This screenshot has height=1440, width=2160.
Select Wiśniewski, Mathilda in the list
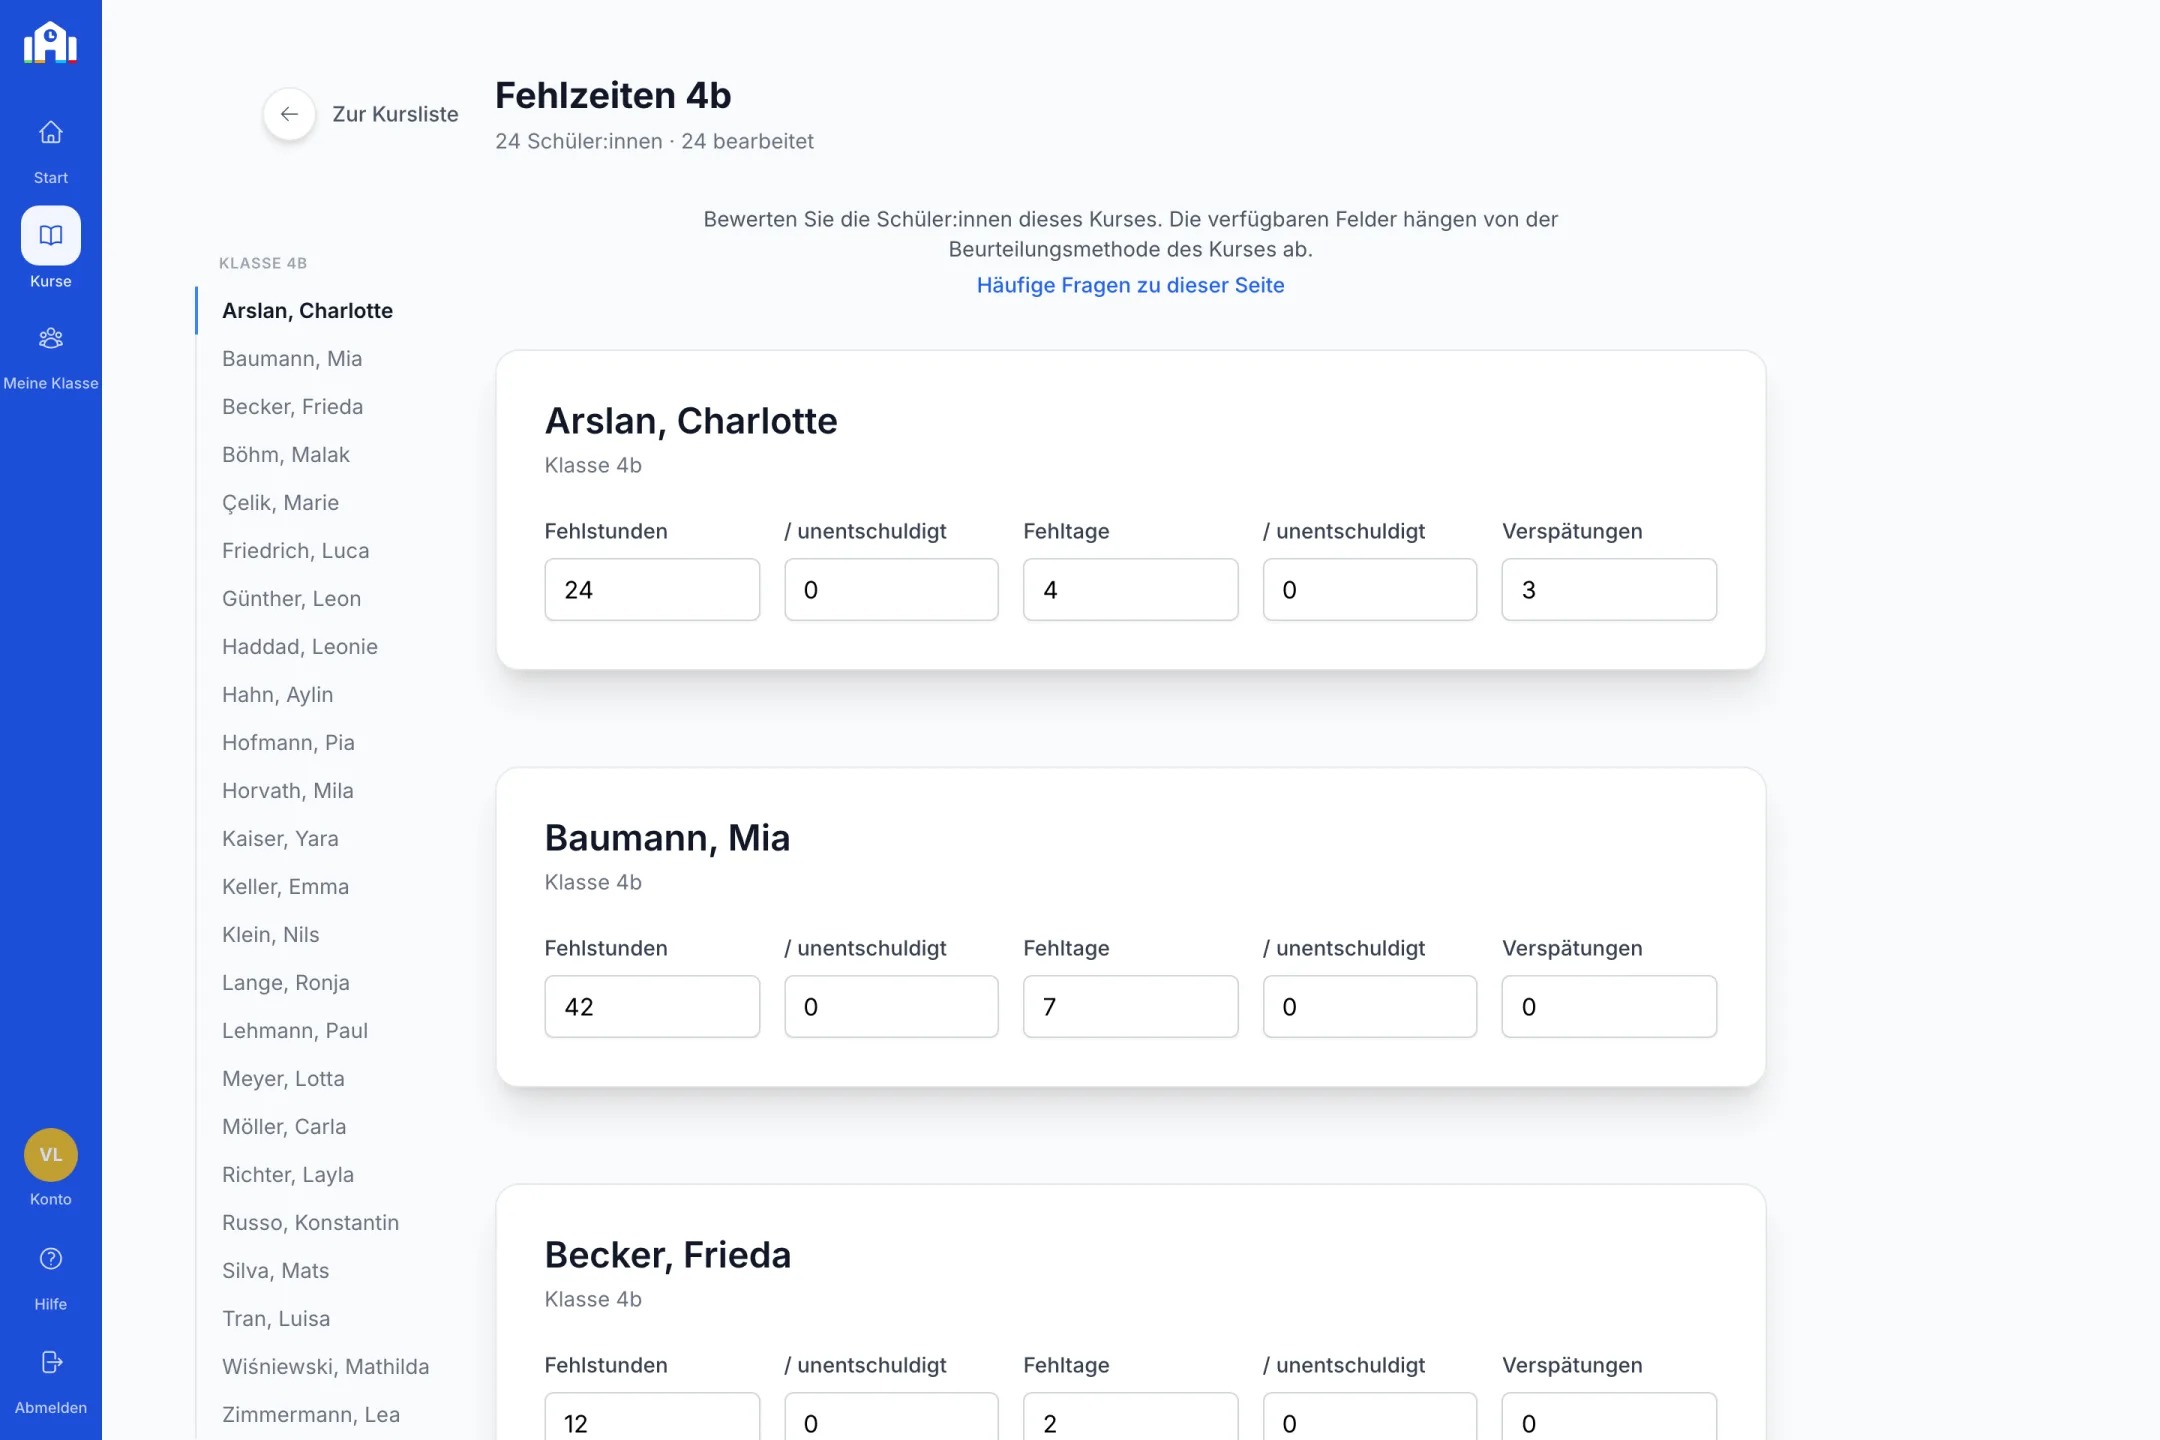[x=325, y=1367]
